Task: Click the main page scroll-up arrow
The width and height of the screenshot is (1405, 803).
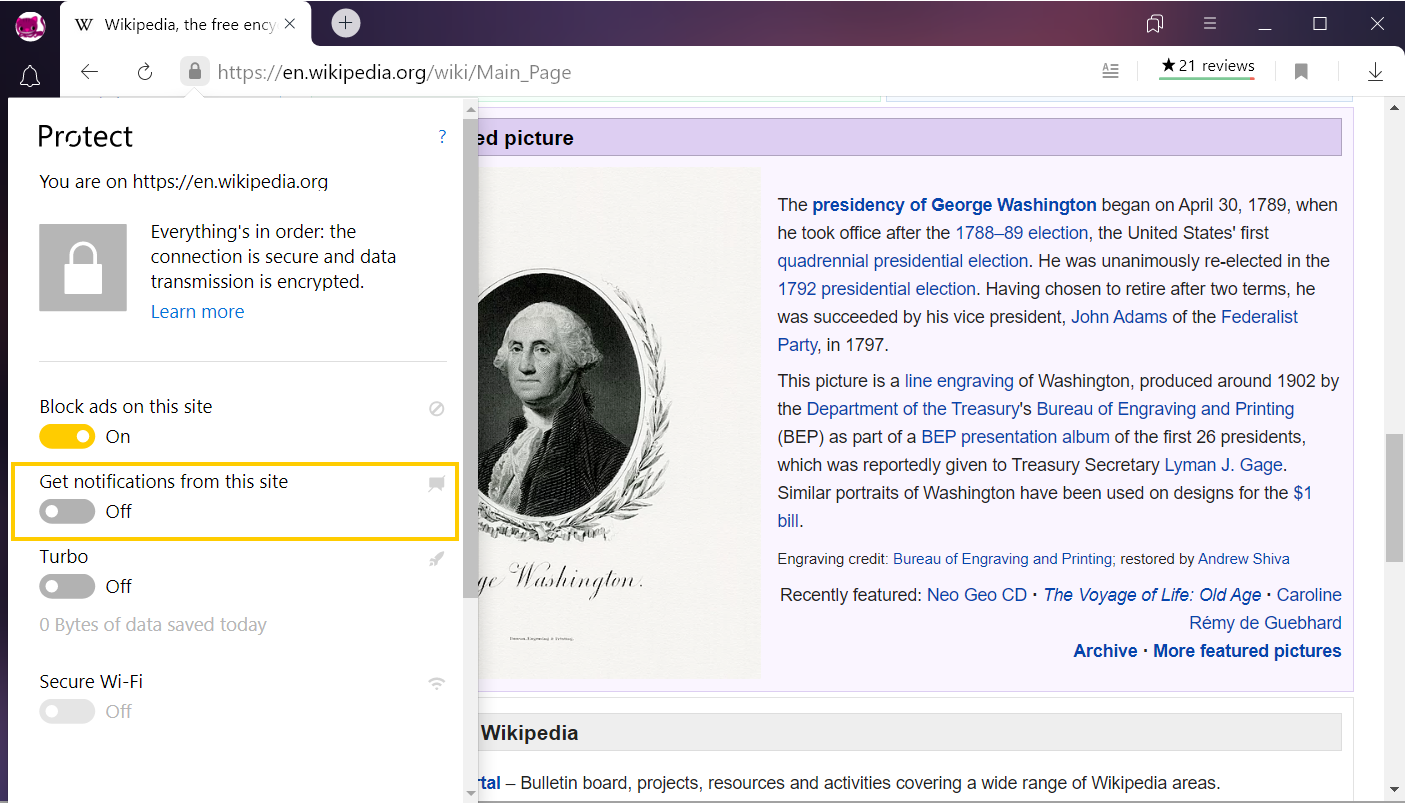Action: (x=1395, y=106)
